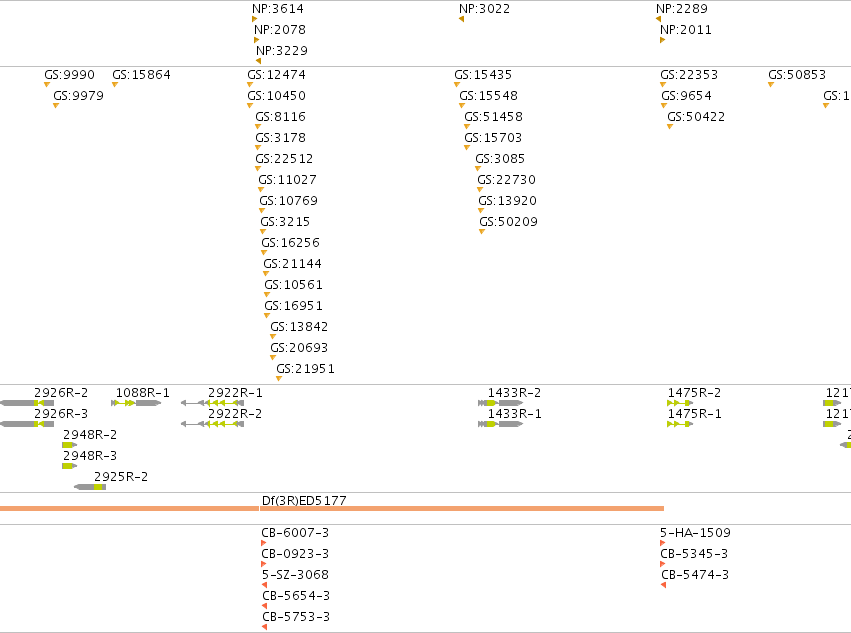Click the 1433R-1 transcript glyph
851x633 pixels.
[x=500, y=424]
